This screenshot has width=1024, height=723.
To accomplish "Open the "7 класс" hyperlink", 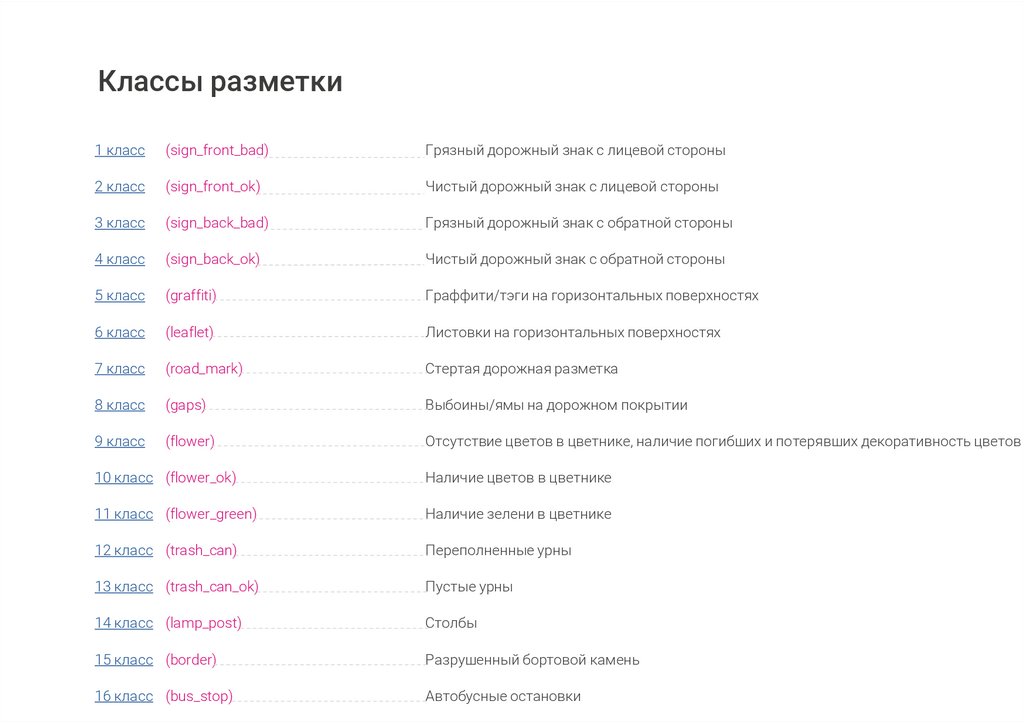I will (120, 369).
